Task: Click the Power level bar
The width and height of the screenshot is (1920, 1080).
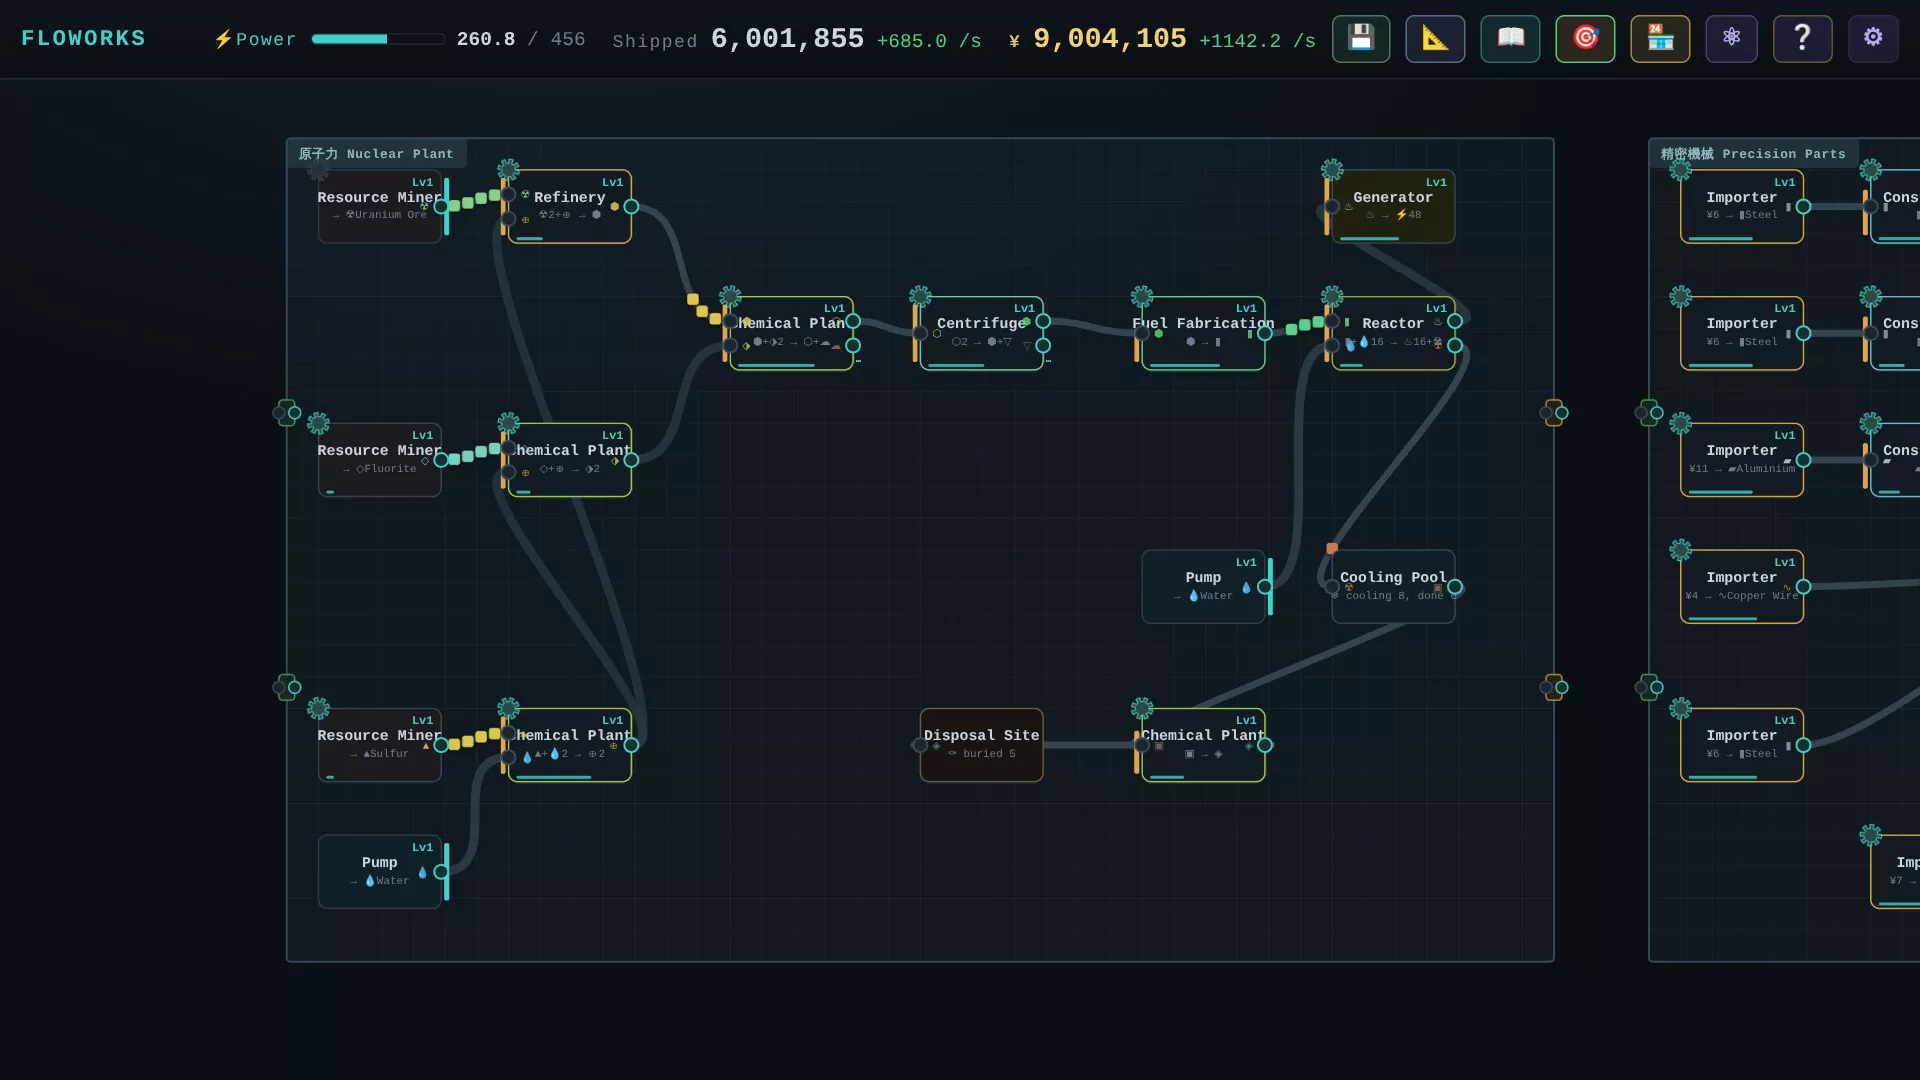Action: 378,39
